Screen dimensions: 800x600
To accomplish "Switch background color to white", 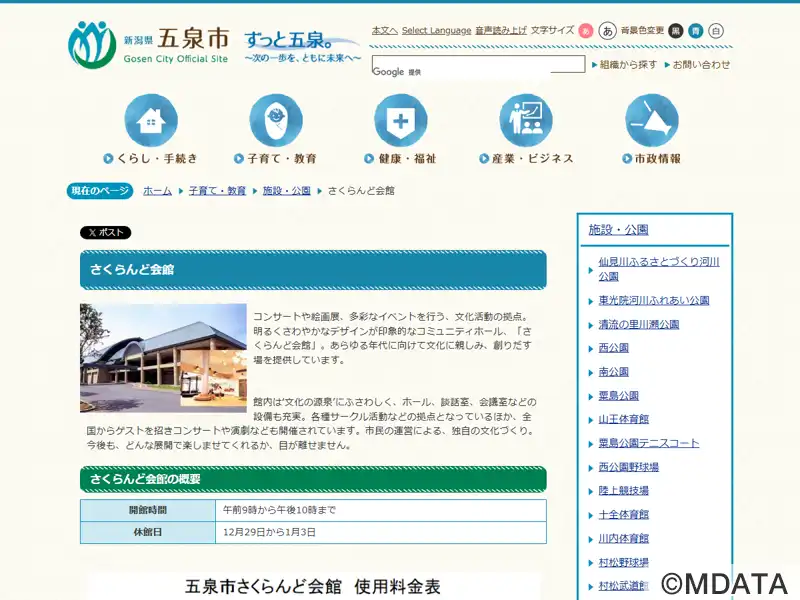I will 716,31.
